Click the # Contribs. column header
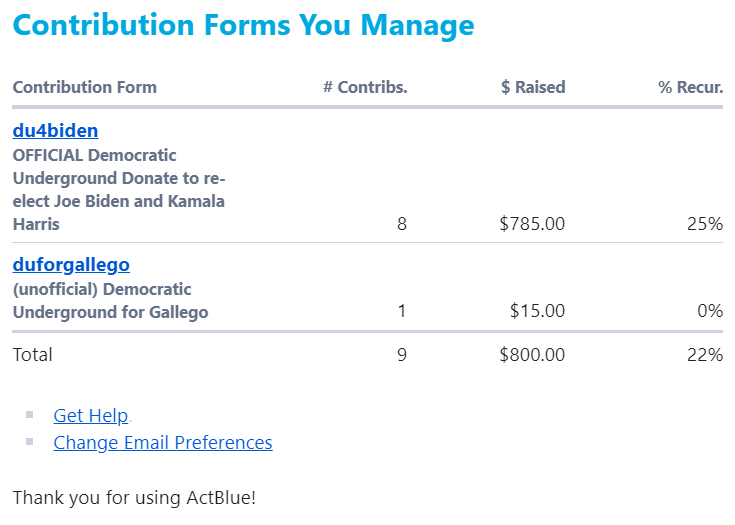735x525 pixels. pyautogui.click(x=365, y=87)
